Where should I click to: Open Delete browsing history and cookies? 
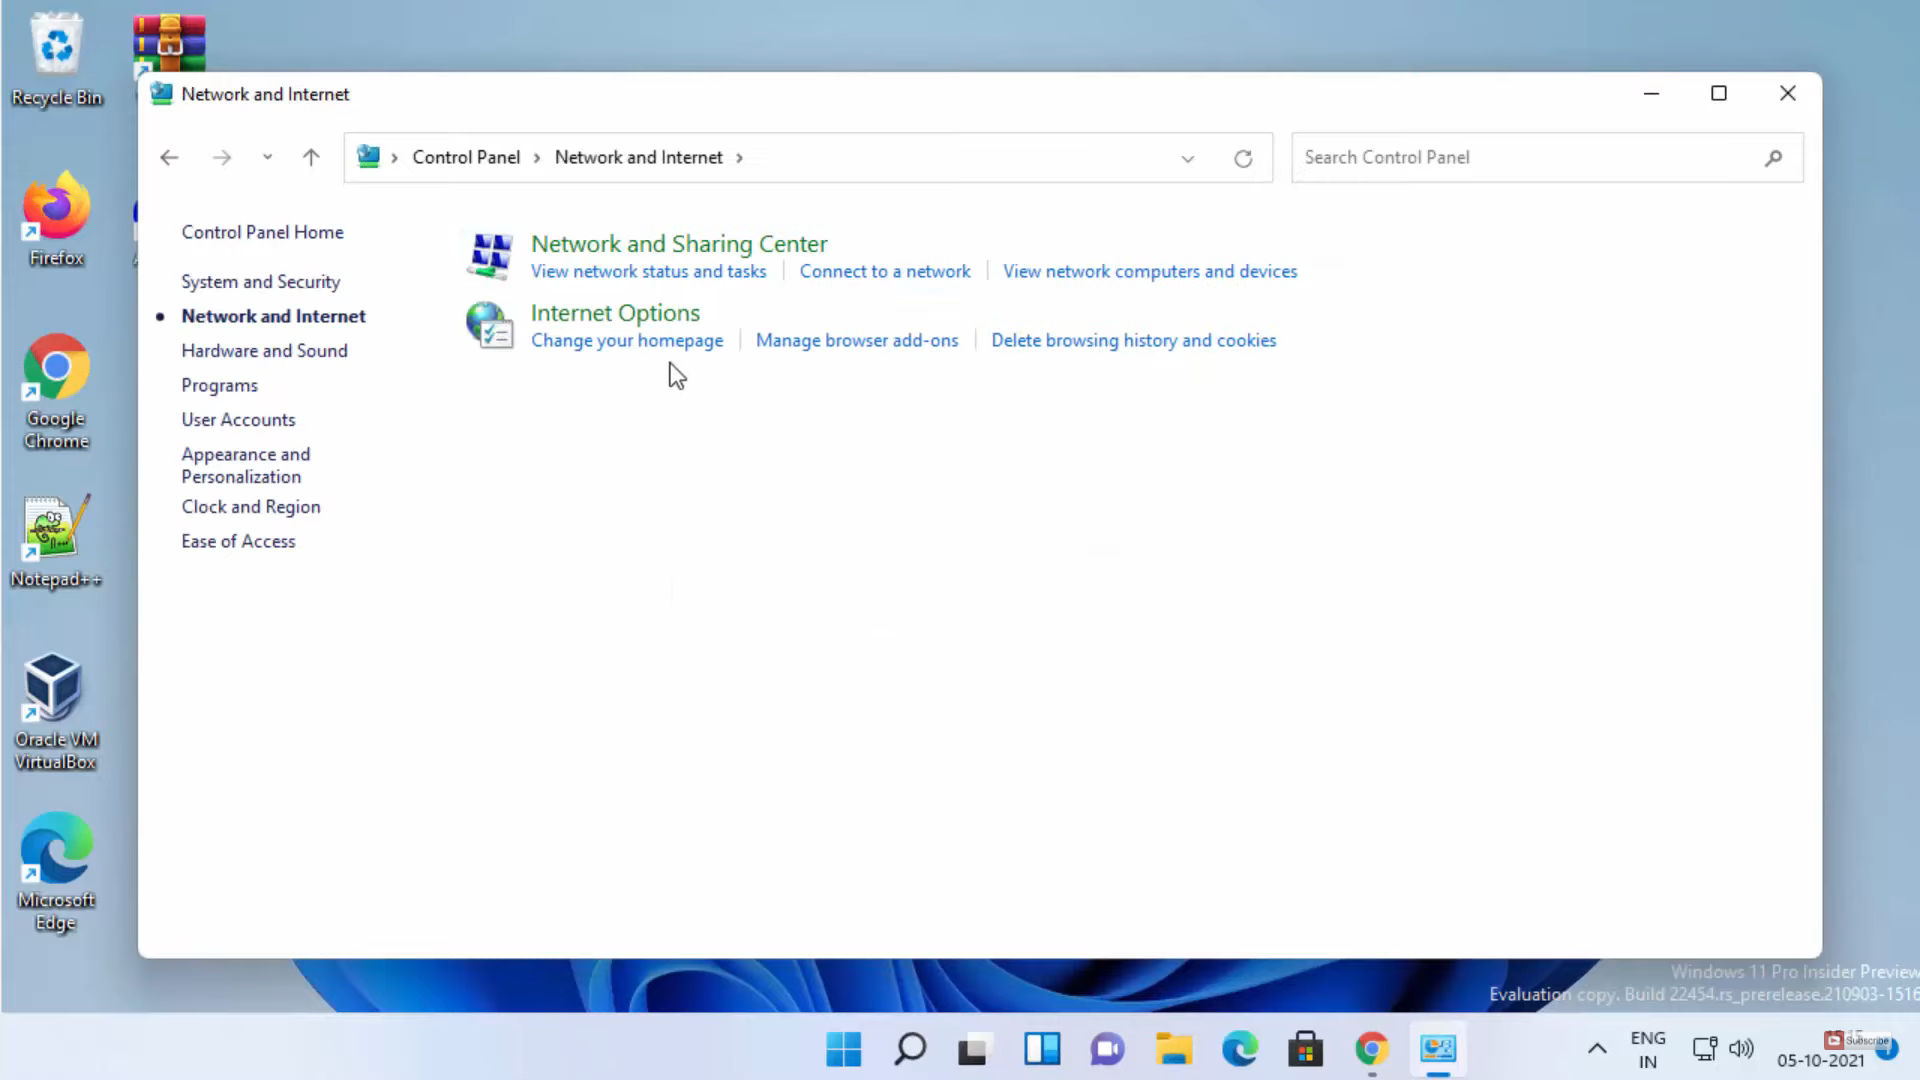[x=1133, y=341]
